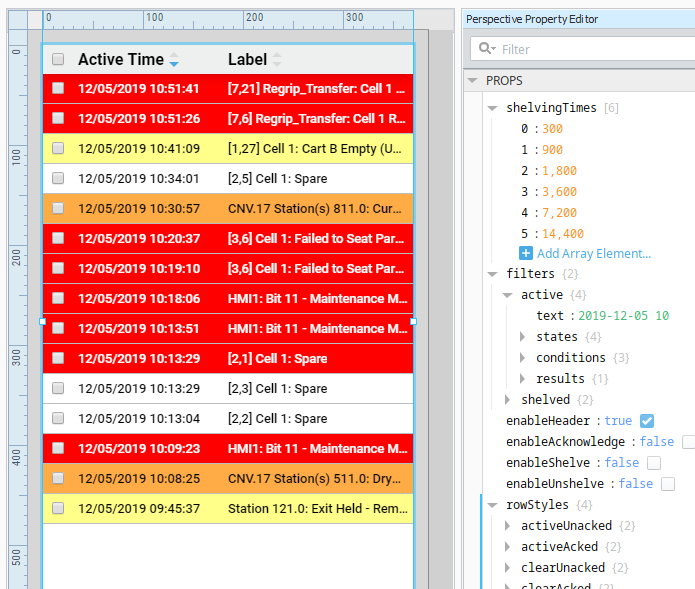The height and width of the screenshot is (589, 695).
Task: Select the CNV.17 Station(s) 811.0 label
Action: pyautogui.click(x=315, y=208)
